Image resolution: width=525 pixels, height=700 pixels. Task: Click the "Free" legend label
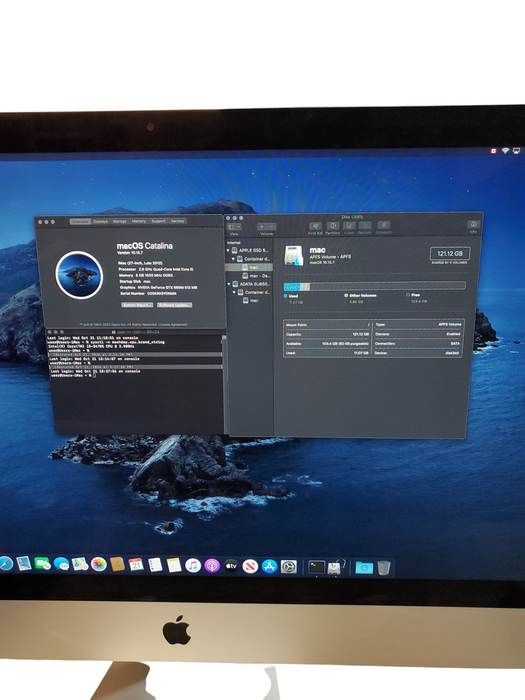coord(416,295)
